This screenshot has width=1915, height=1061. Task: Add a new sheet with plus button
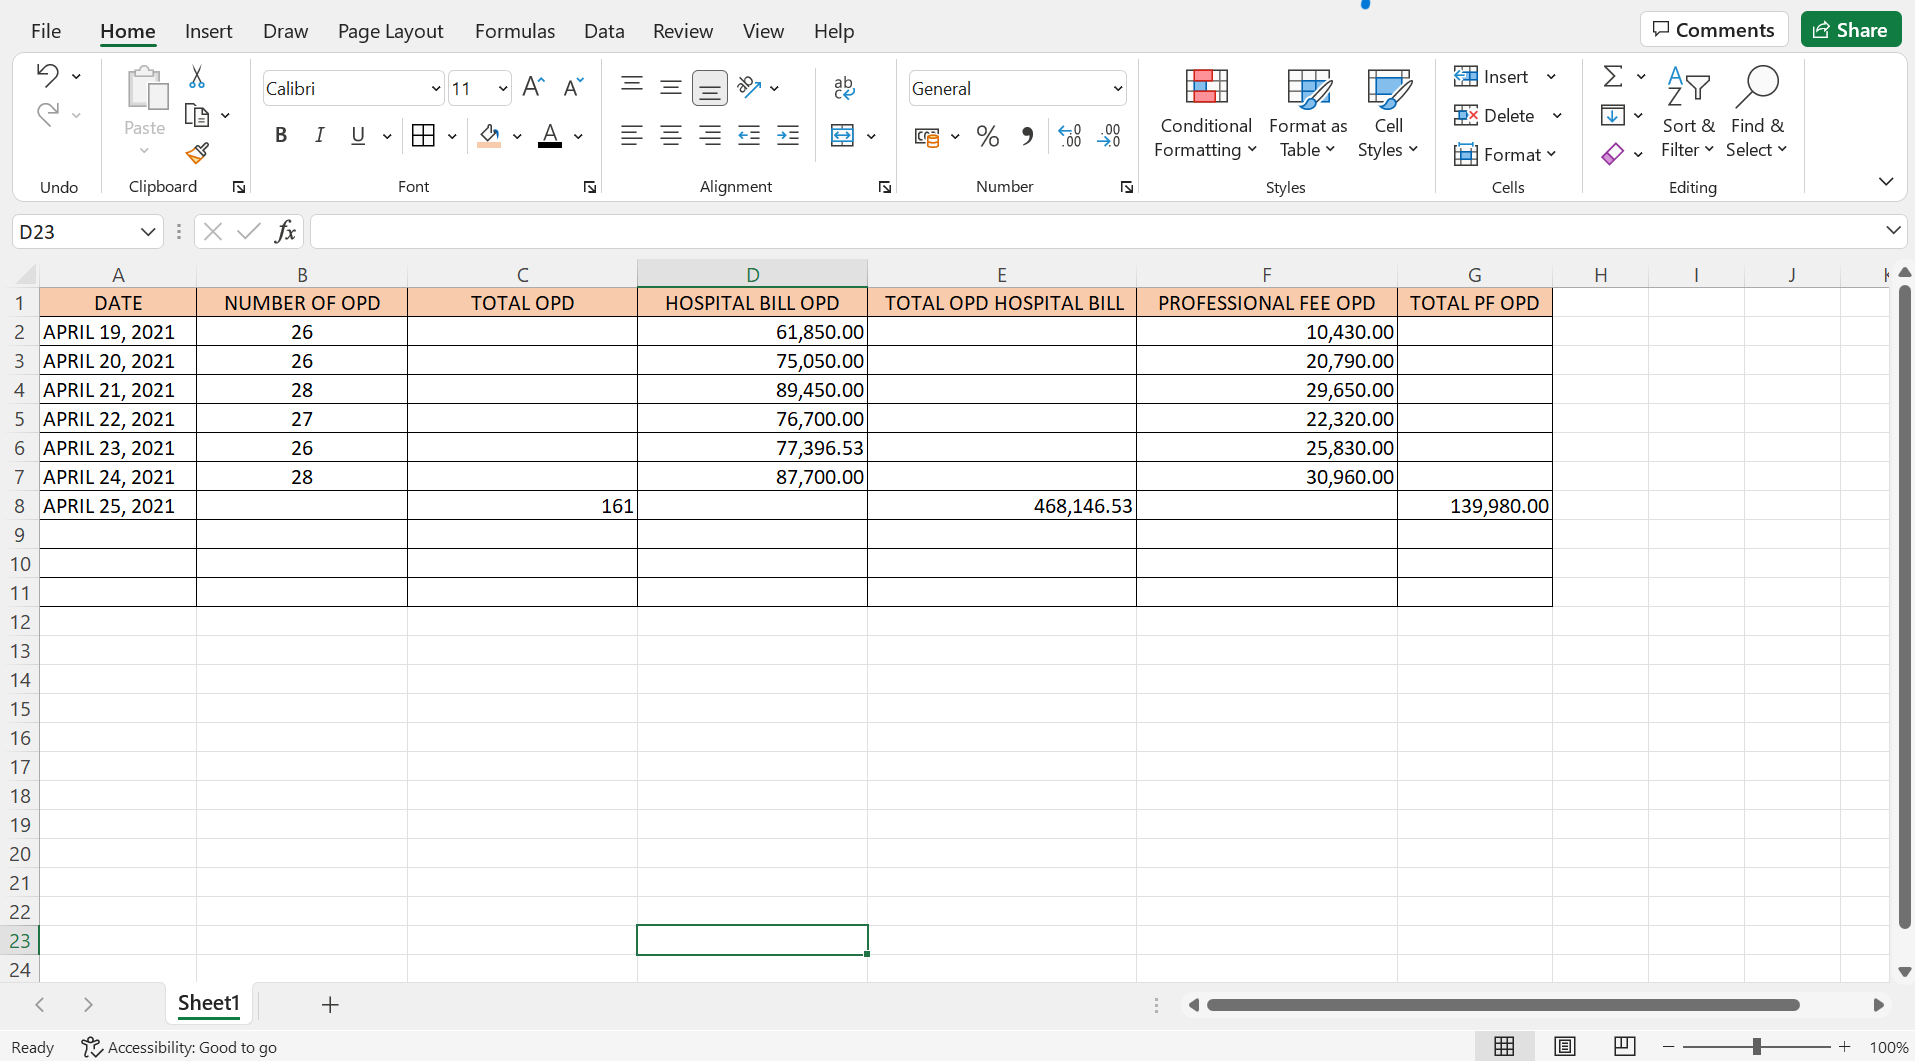click(x=330, y=1004)
